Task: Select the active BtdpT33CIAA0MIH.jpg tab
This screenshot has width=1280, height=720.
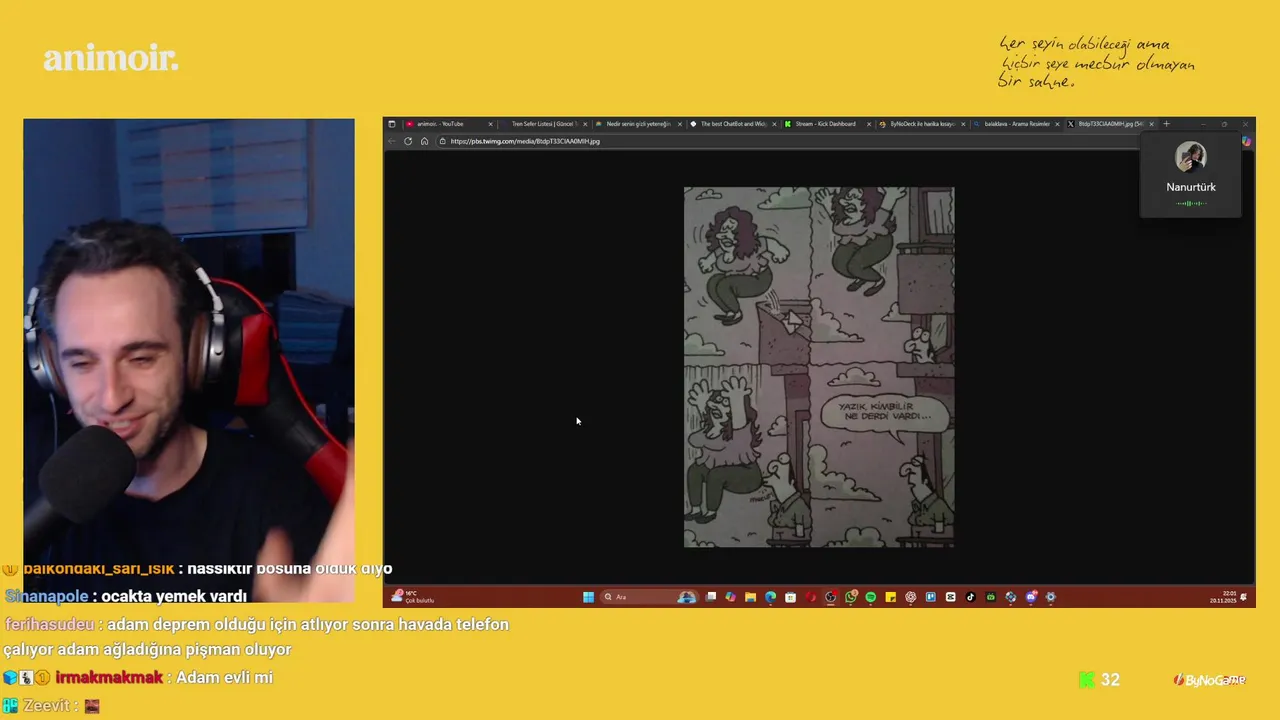Action: point(1110,124)
